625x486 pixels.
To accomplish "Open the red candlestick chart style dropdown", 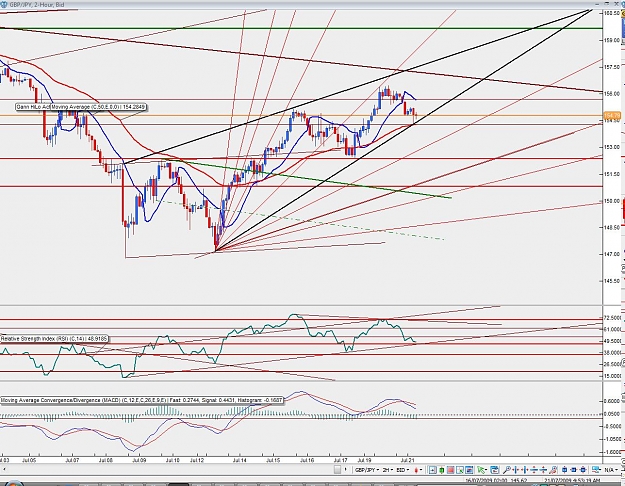I will [x=419, y=470].
